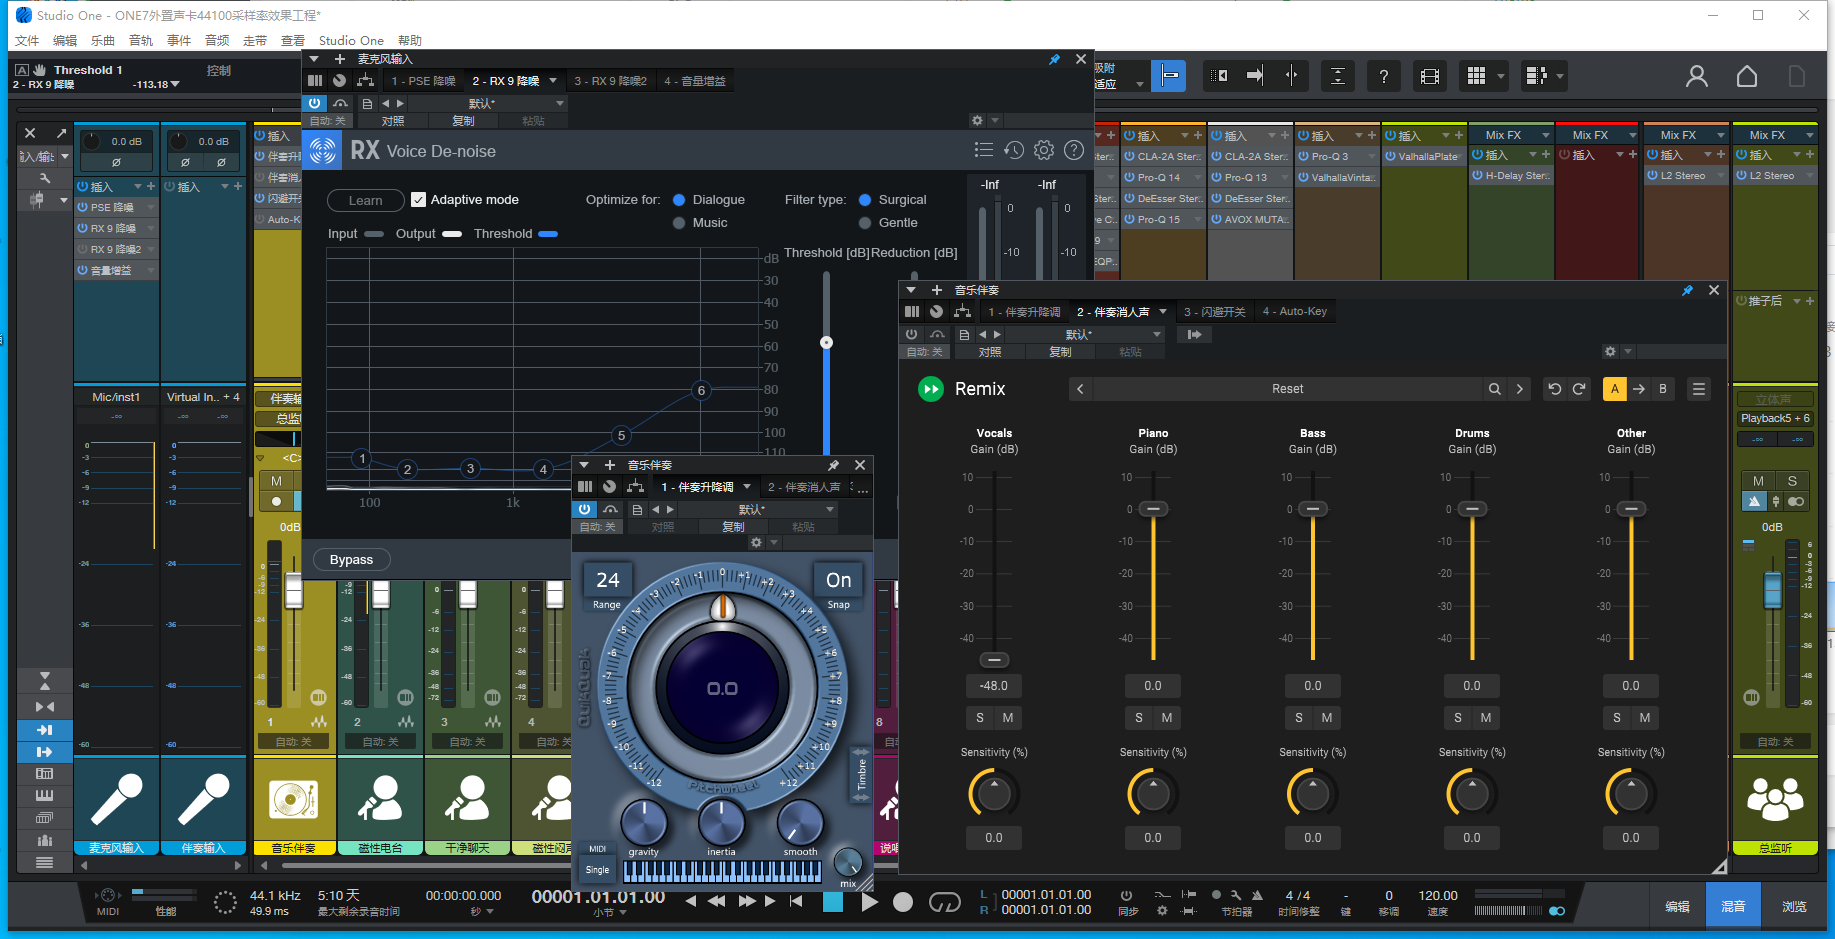Solo the Vocals stem in Remix
1835x939 pixels.
pyautogui.click(x=980, y=718)
